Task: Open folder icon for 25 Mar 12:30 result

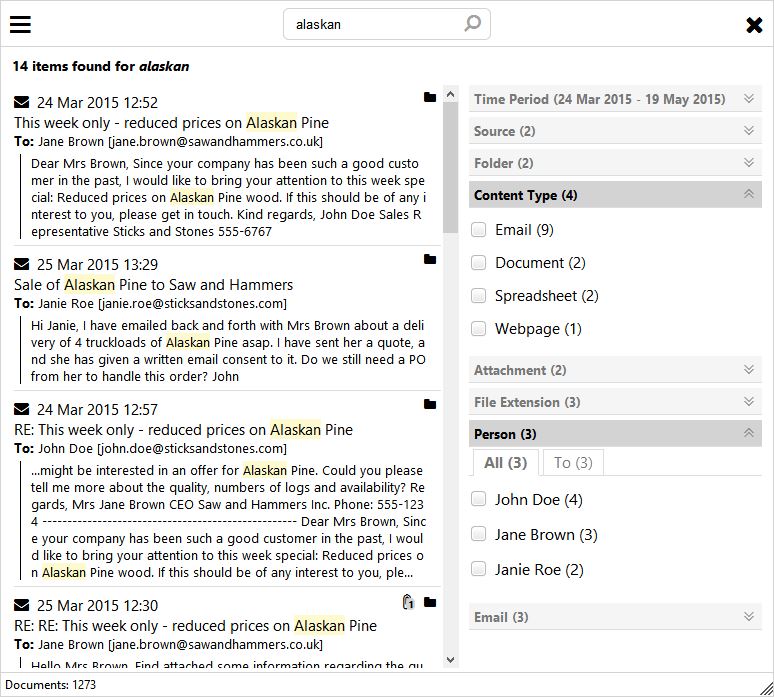Action: click(x=430, y=602)
